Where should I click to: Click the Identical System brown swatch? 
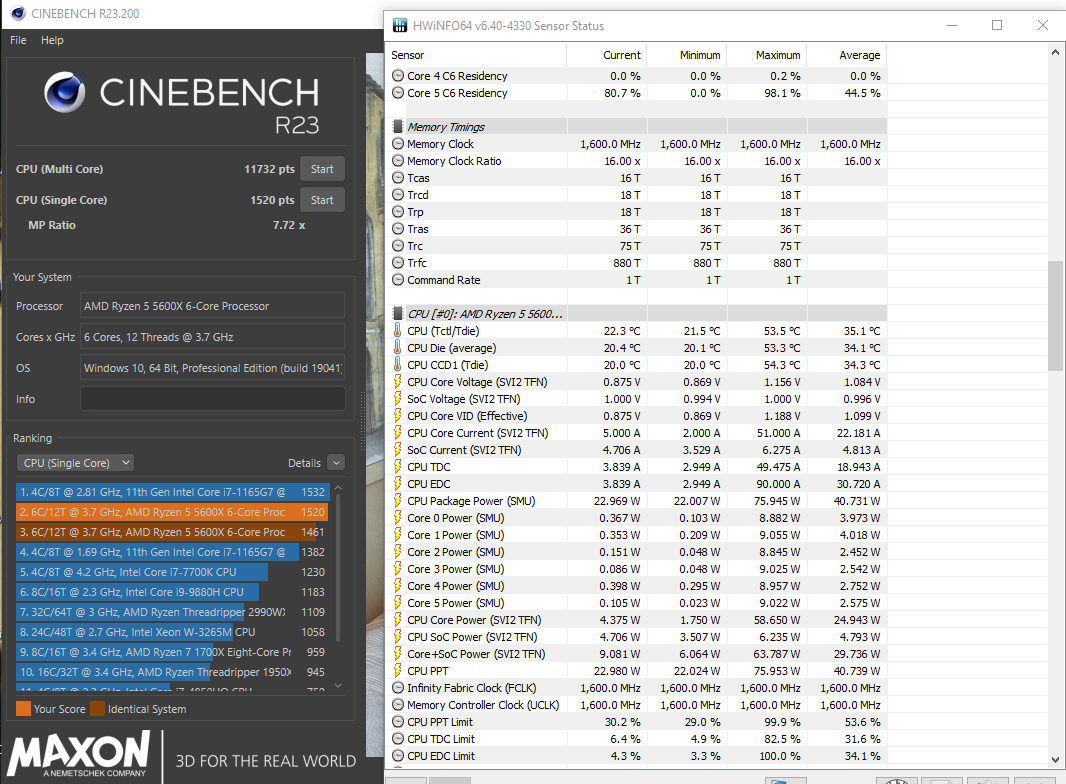point(97,709)
